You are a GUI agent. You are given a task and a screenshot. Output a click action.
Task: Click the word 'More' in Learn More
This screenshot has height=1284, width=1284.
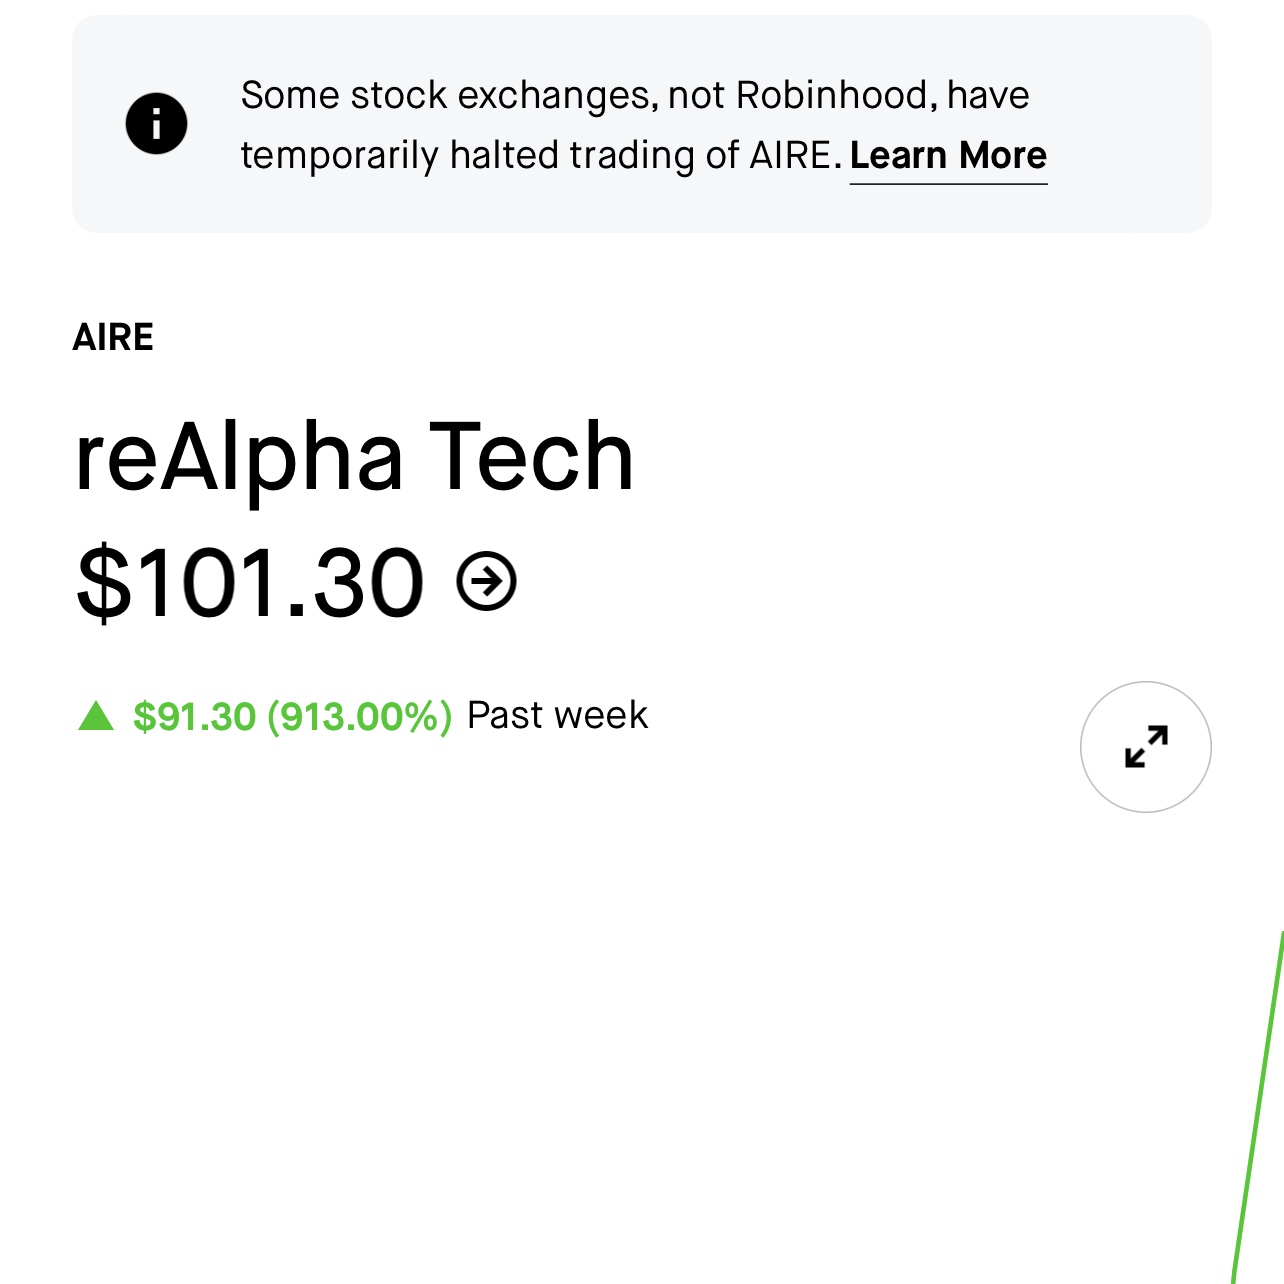coord(1003,156)
